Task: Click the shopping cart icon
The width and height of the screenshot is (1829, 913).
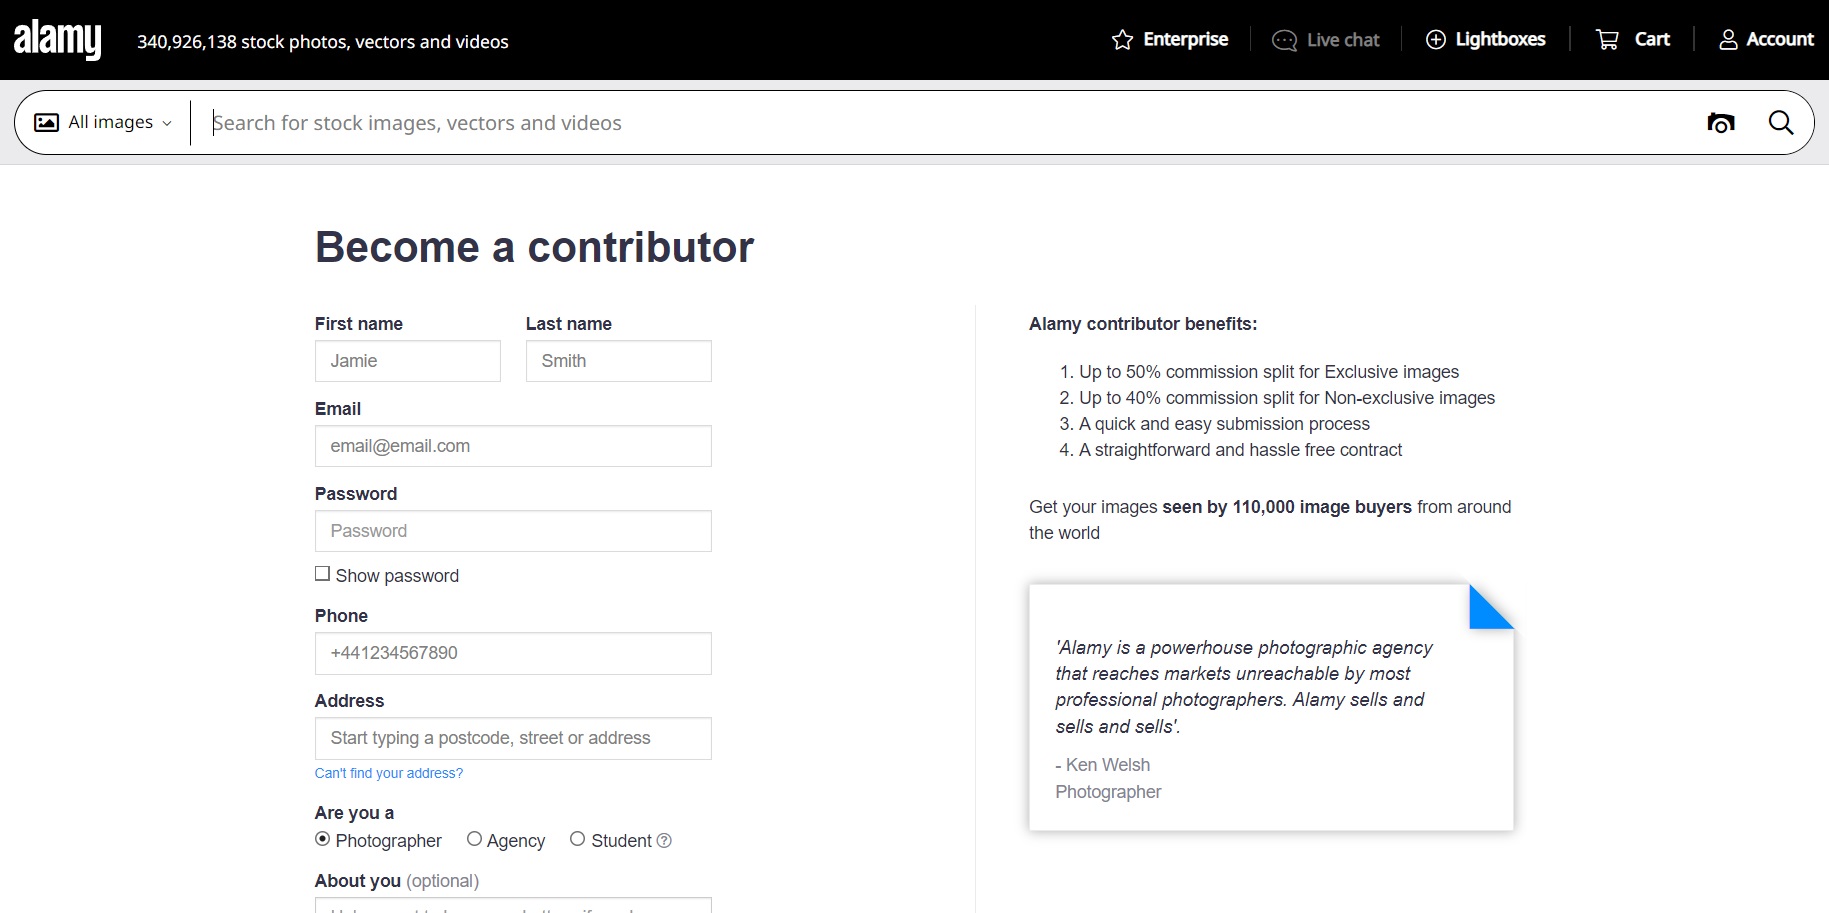Action: (1607, 40)
